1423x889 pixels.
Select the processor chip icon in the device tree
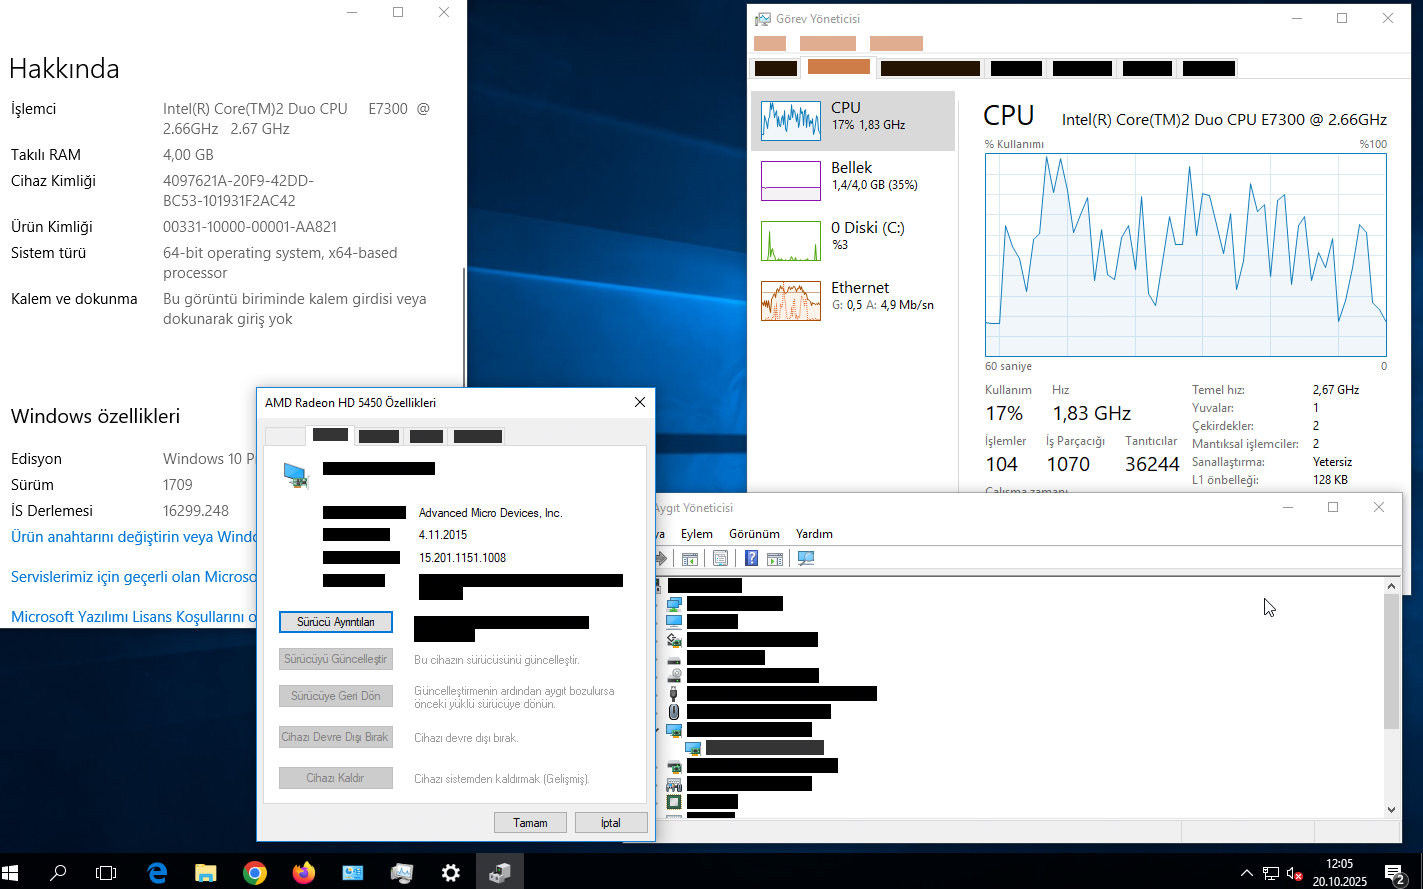[674, 801]
